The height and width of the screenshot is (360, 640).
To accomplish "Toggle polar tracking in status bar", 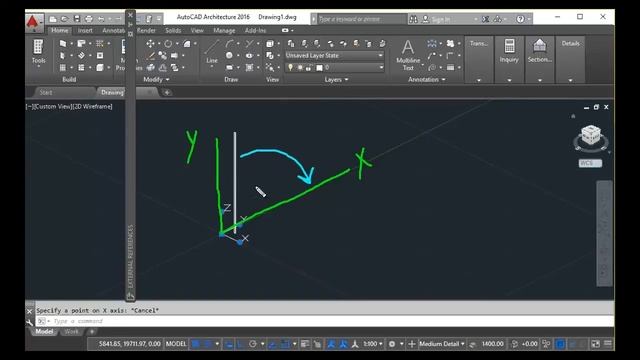I will [x=253, y=344].
